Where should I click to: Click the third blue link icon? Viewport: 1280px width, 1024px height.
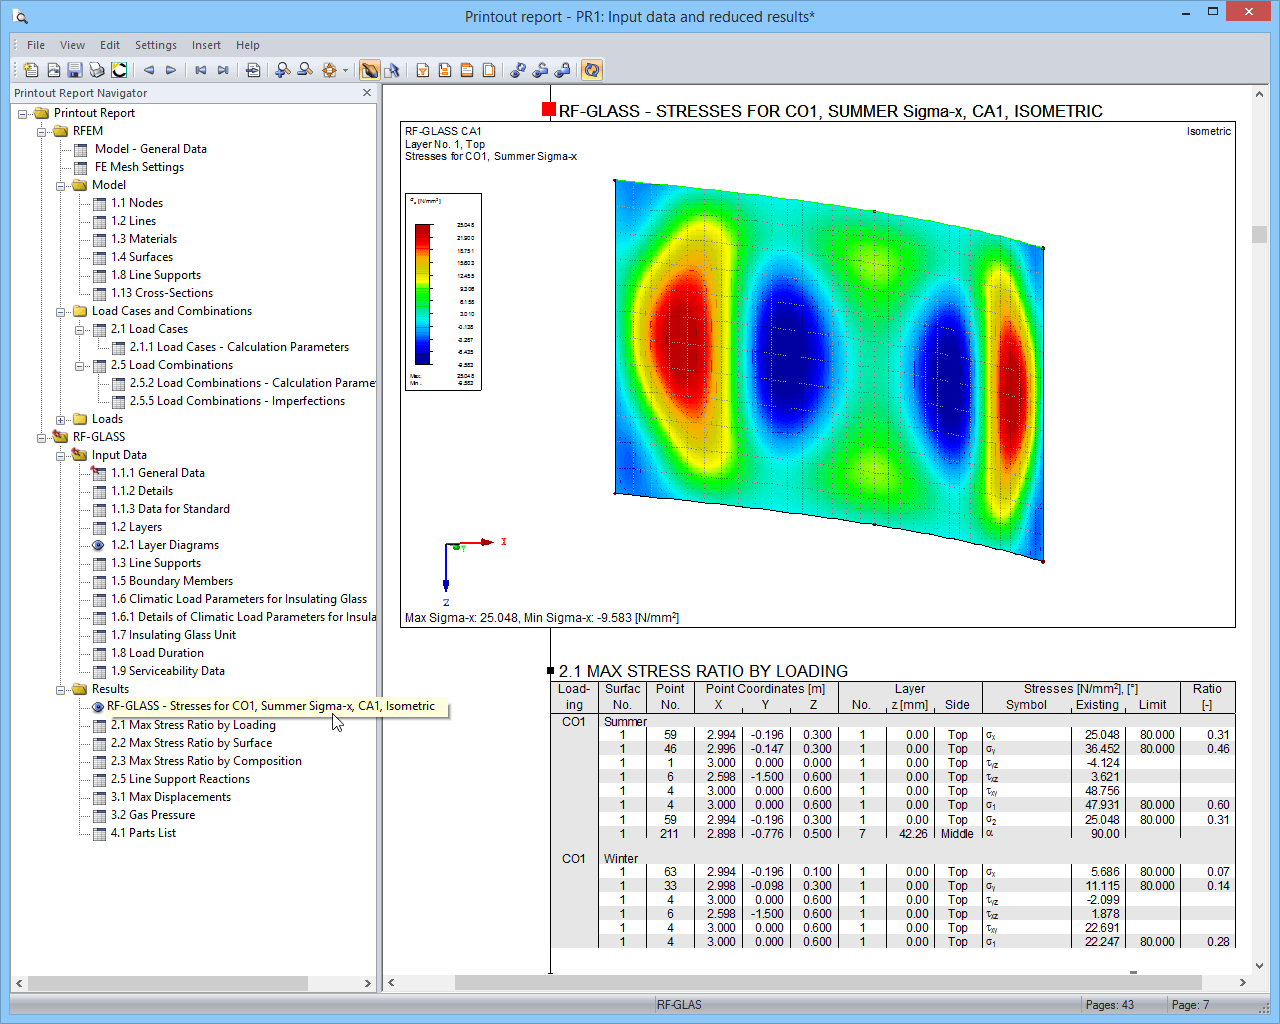coord(562,70)
